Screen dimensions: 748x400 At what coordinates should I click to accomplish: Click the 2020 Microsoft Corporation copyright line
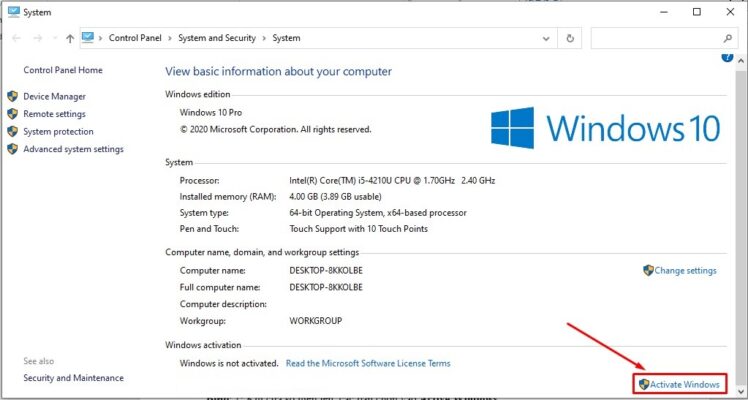click(275, 129)
